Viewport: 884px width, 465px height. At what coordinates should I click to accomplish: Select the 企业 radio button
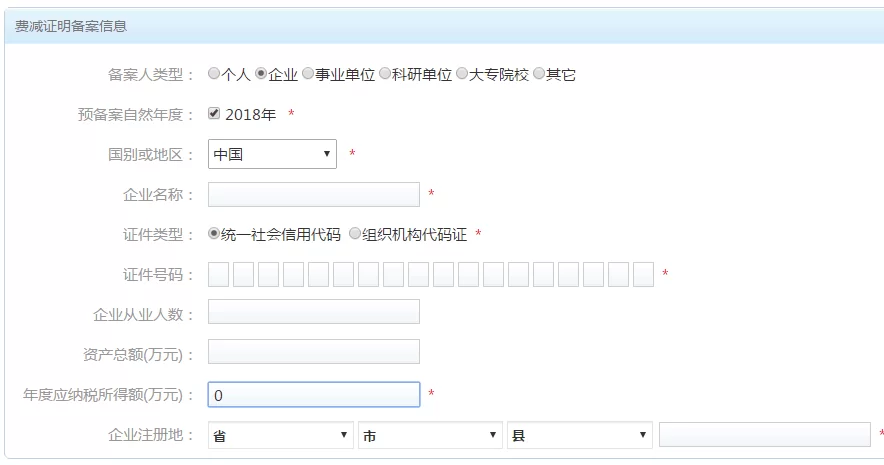pos(262,73)
